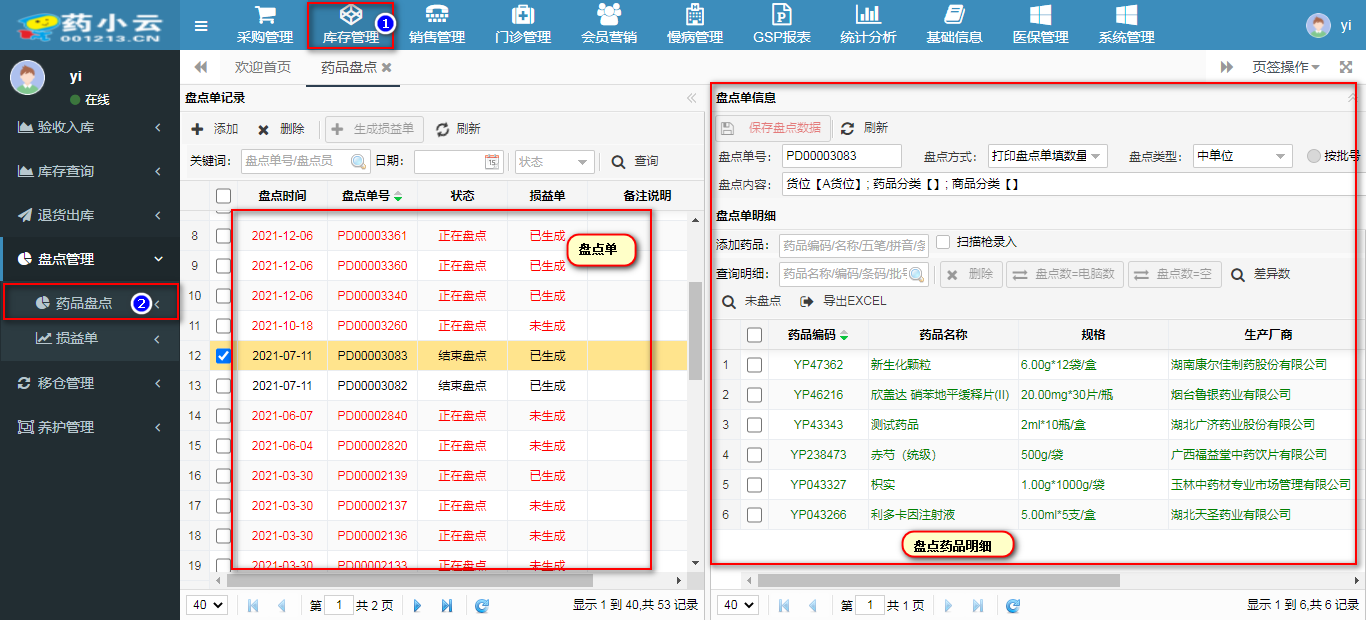Enable 扫描枪录入 checkbox

point(943,242)
